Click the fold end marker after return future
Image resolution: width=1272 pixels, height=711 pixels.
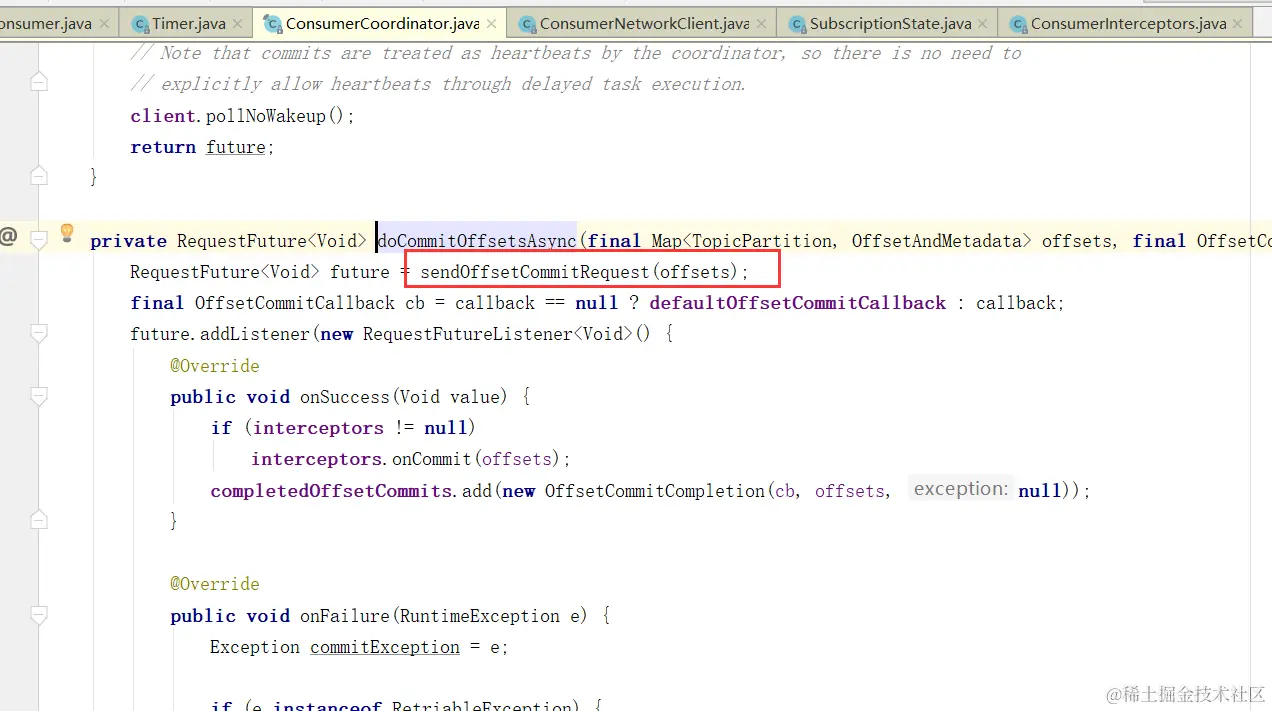coord(39,177)
